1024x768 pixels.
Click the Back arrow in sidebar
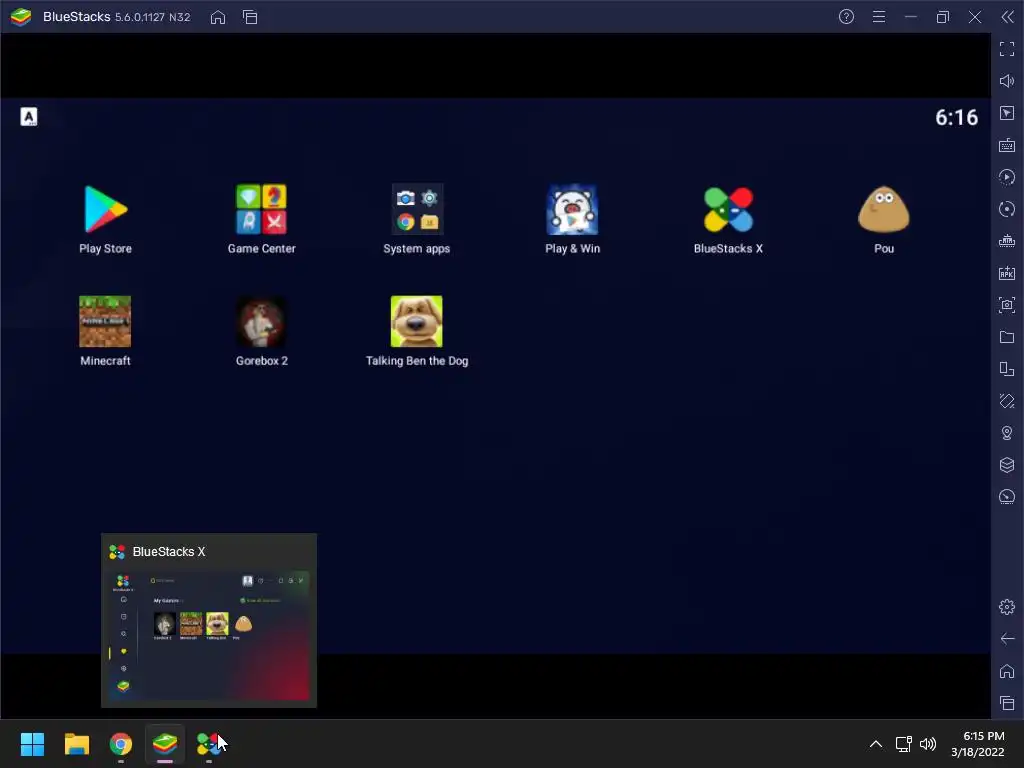tap(1007, 639)
